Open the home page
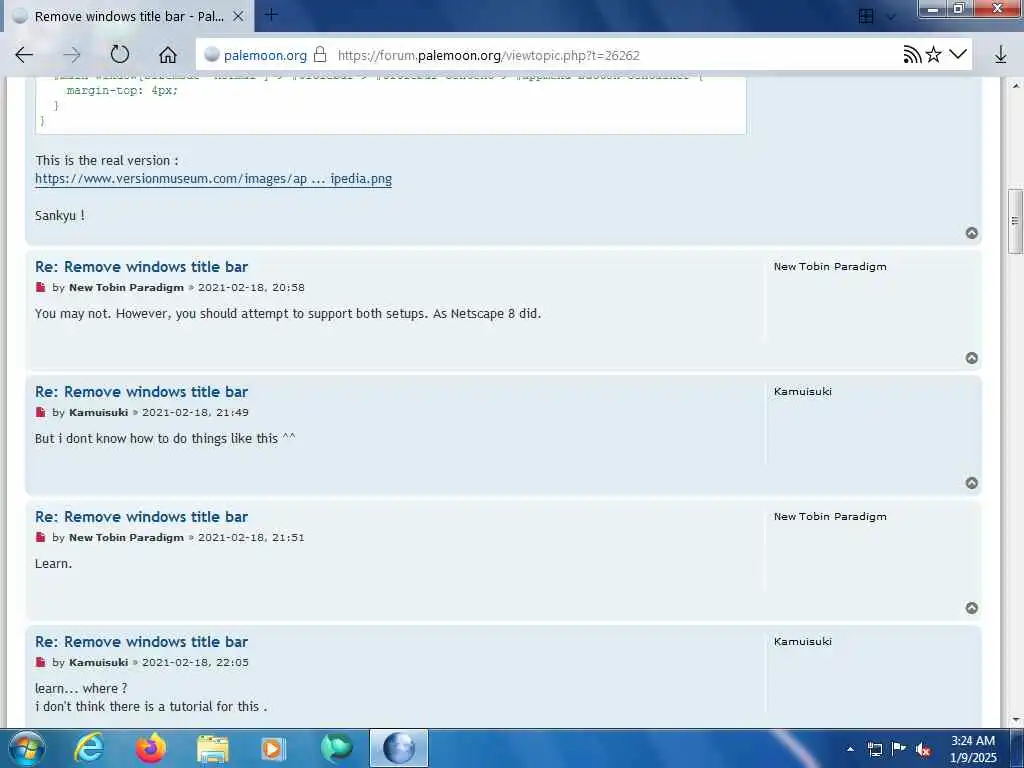Image resolution: width=1024 pixels, height=768 pixels. pyautogui.click(x=168, y=55)
